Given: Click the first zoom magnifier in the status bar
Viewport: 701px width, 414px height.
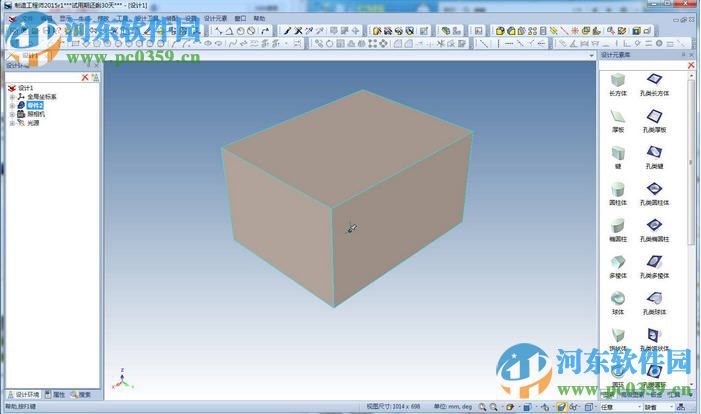Looking at the screenshot, I should click(x=482, y=407).
